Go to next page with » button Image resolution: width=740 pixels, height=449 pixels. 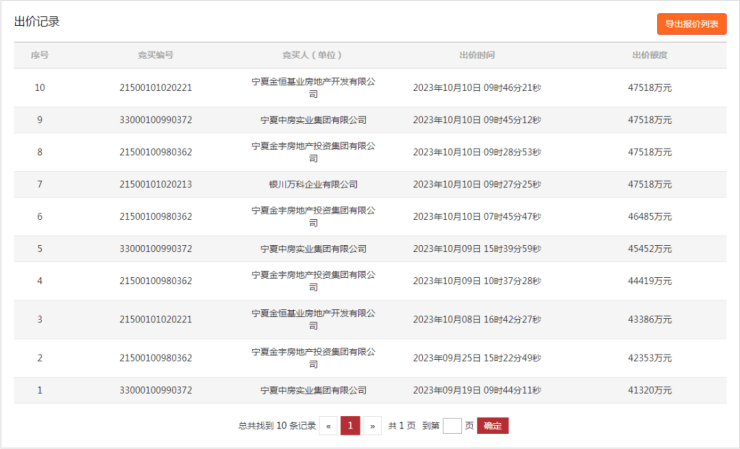click(372, 426)
